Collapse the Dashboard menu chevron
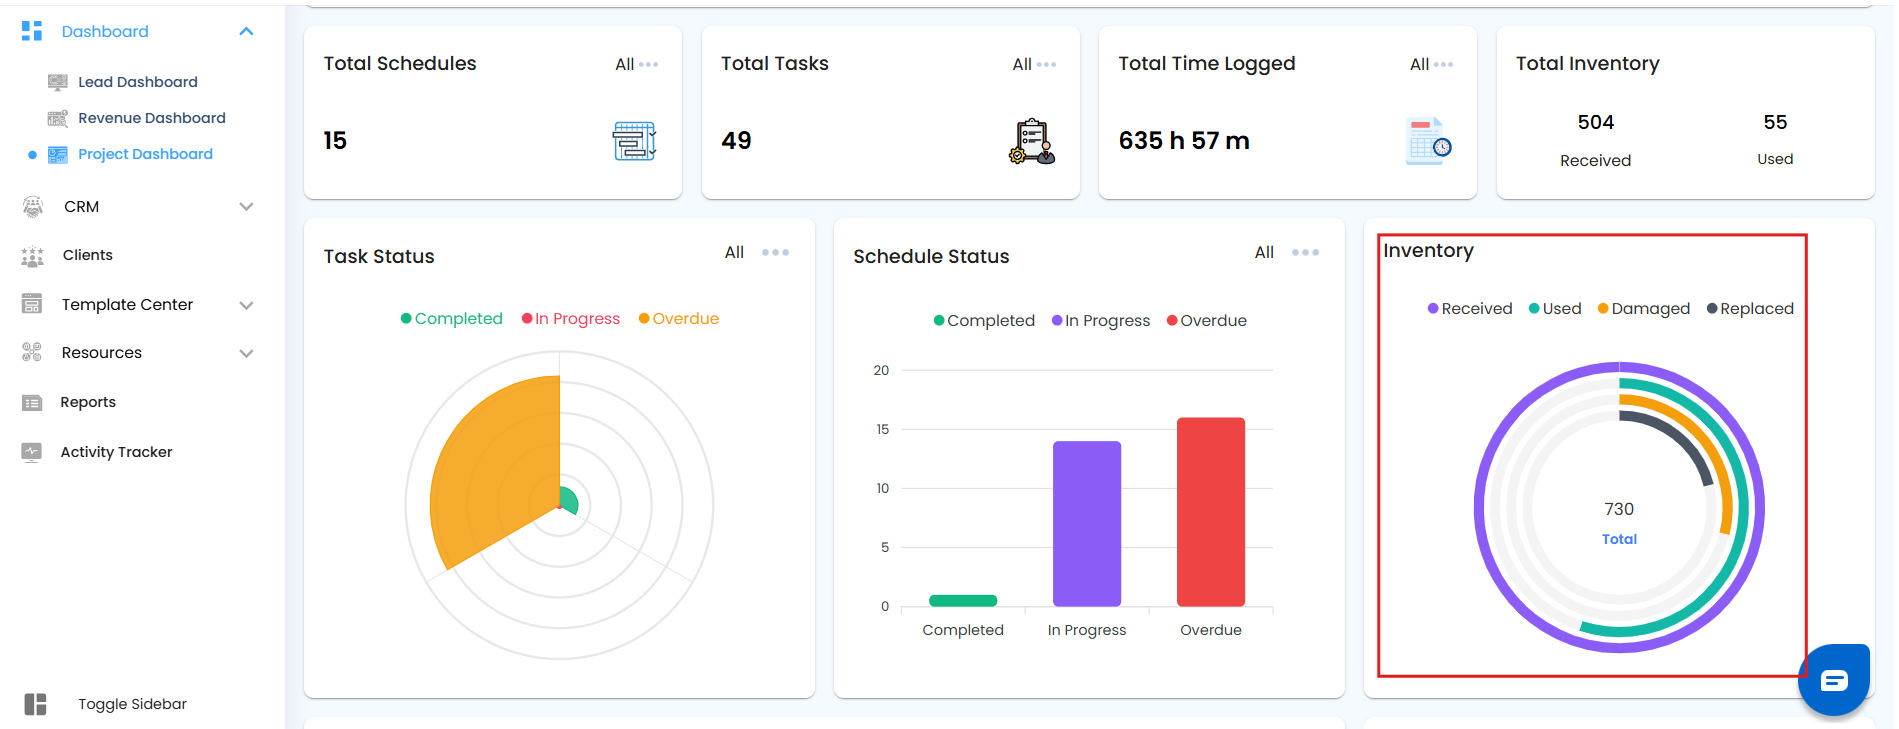The width and height of the screenshot is (1899, 729). (x=246, y=32)
